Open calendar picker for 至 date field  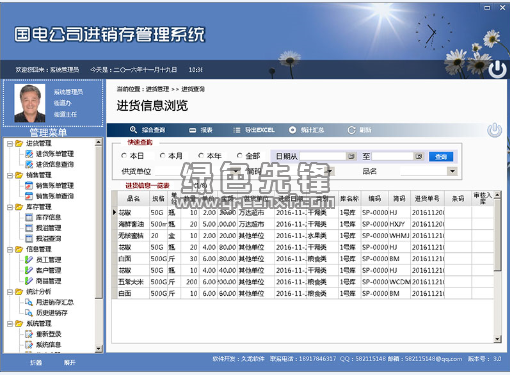click(419, 156)
